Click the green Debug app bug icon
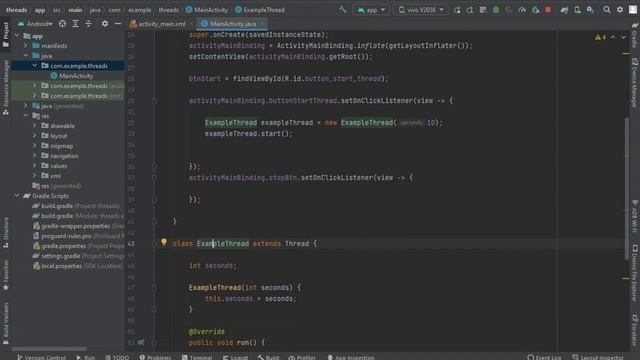This screenshot has width=640, height=360. [x=496, y=10]
